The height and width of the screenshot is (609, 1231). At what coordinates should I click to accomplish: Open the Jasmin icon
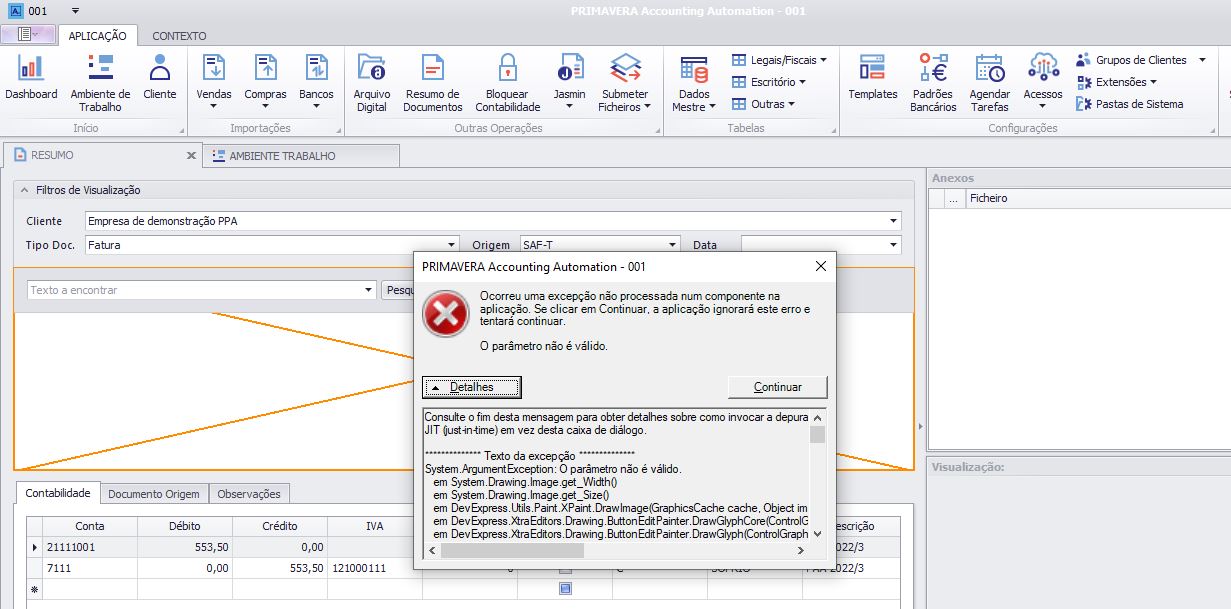pos(569,83)
